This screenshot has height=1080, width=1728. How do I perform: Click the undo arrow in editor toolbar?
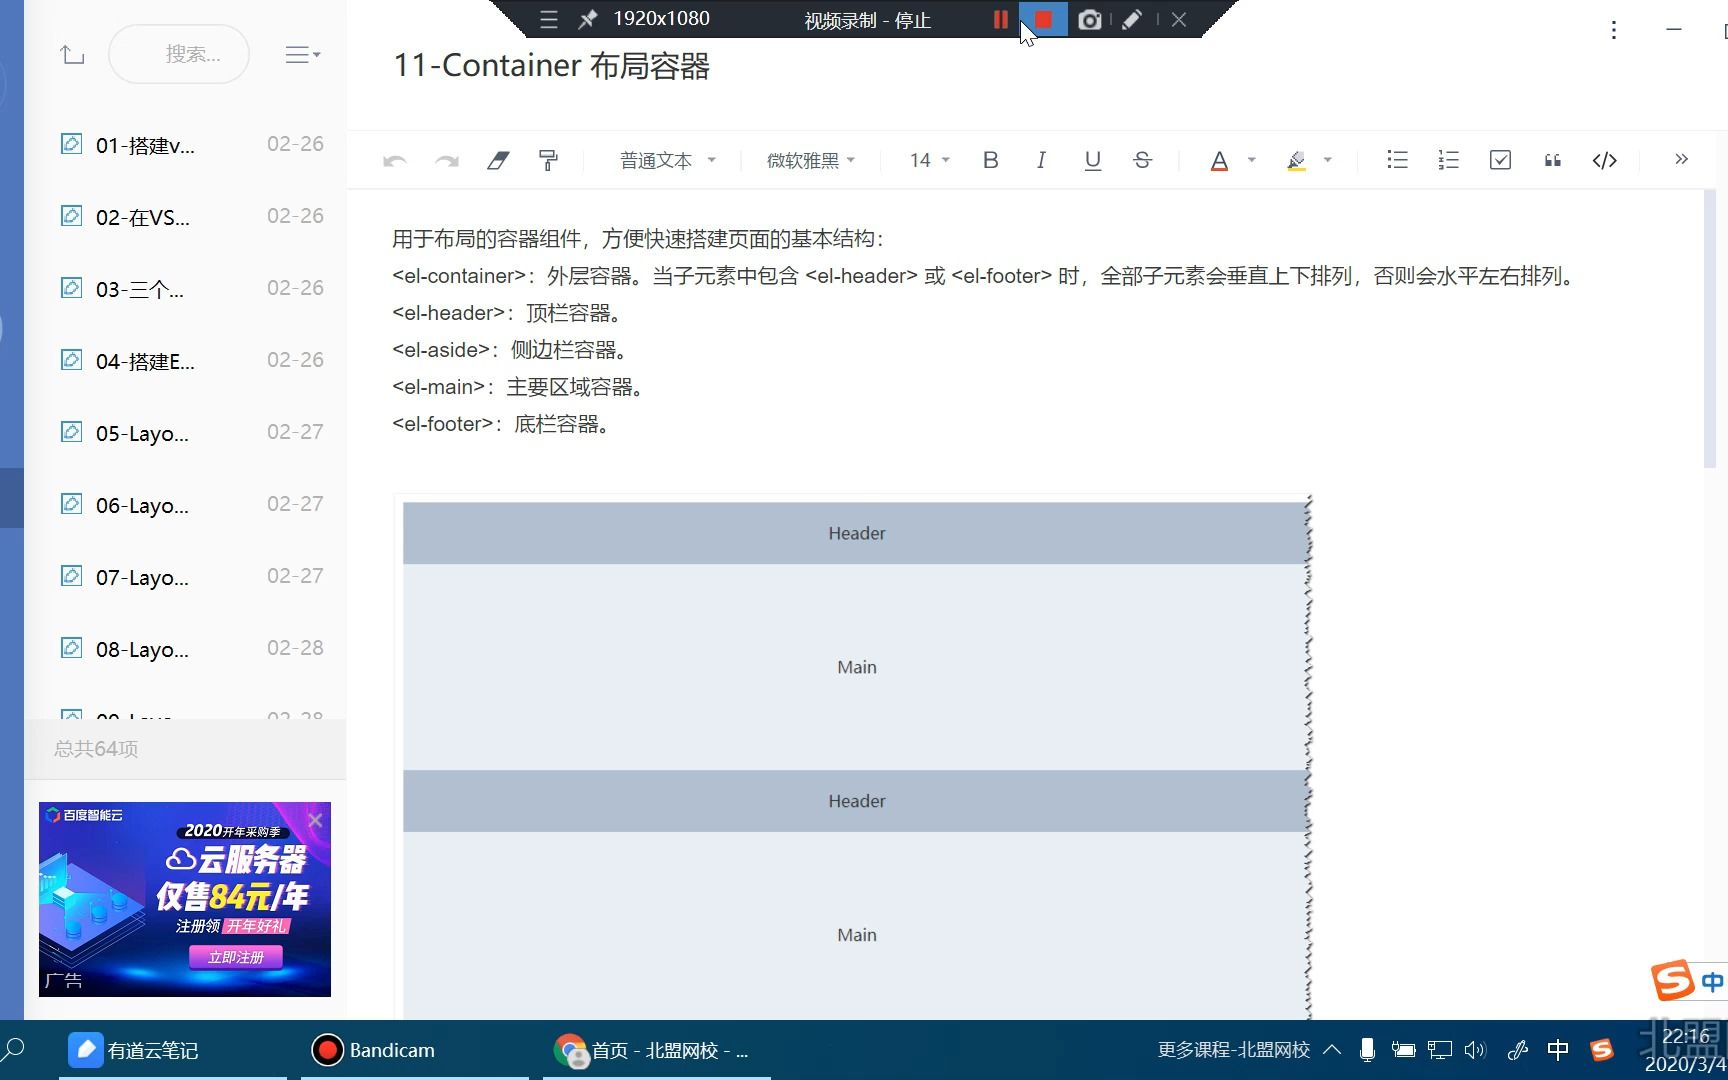tap(395, 161)
